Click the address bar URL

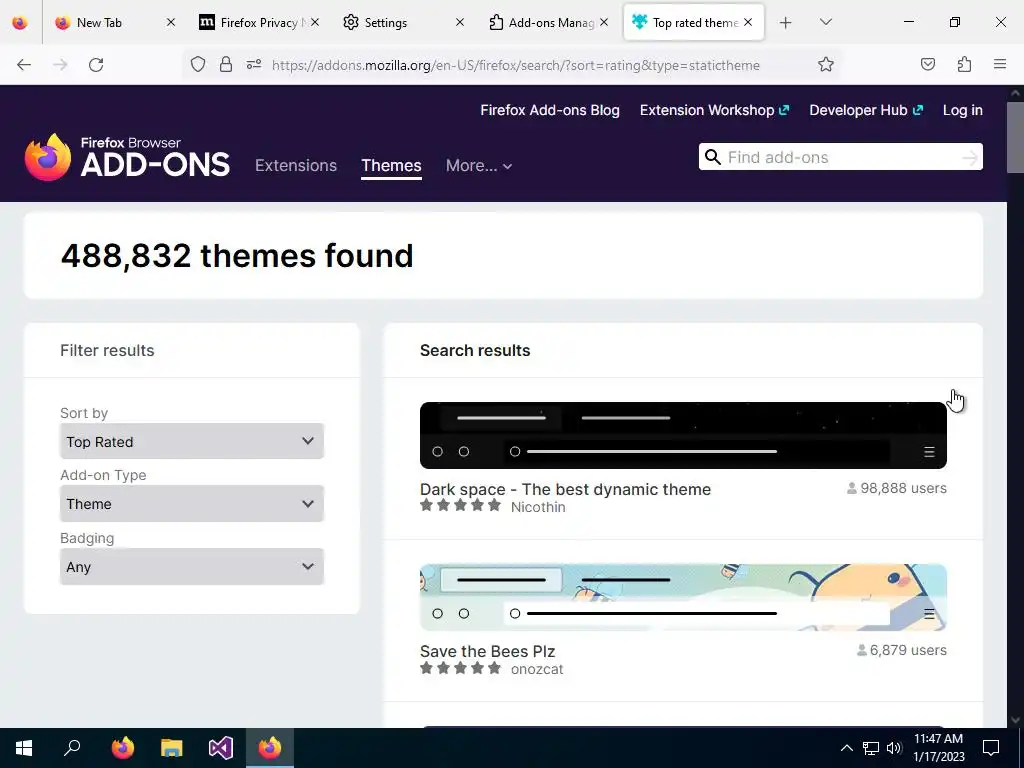tap(516, 65)
